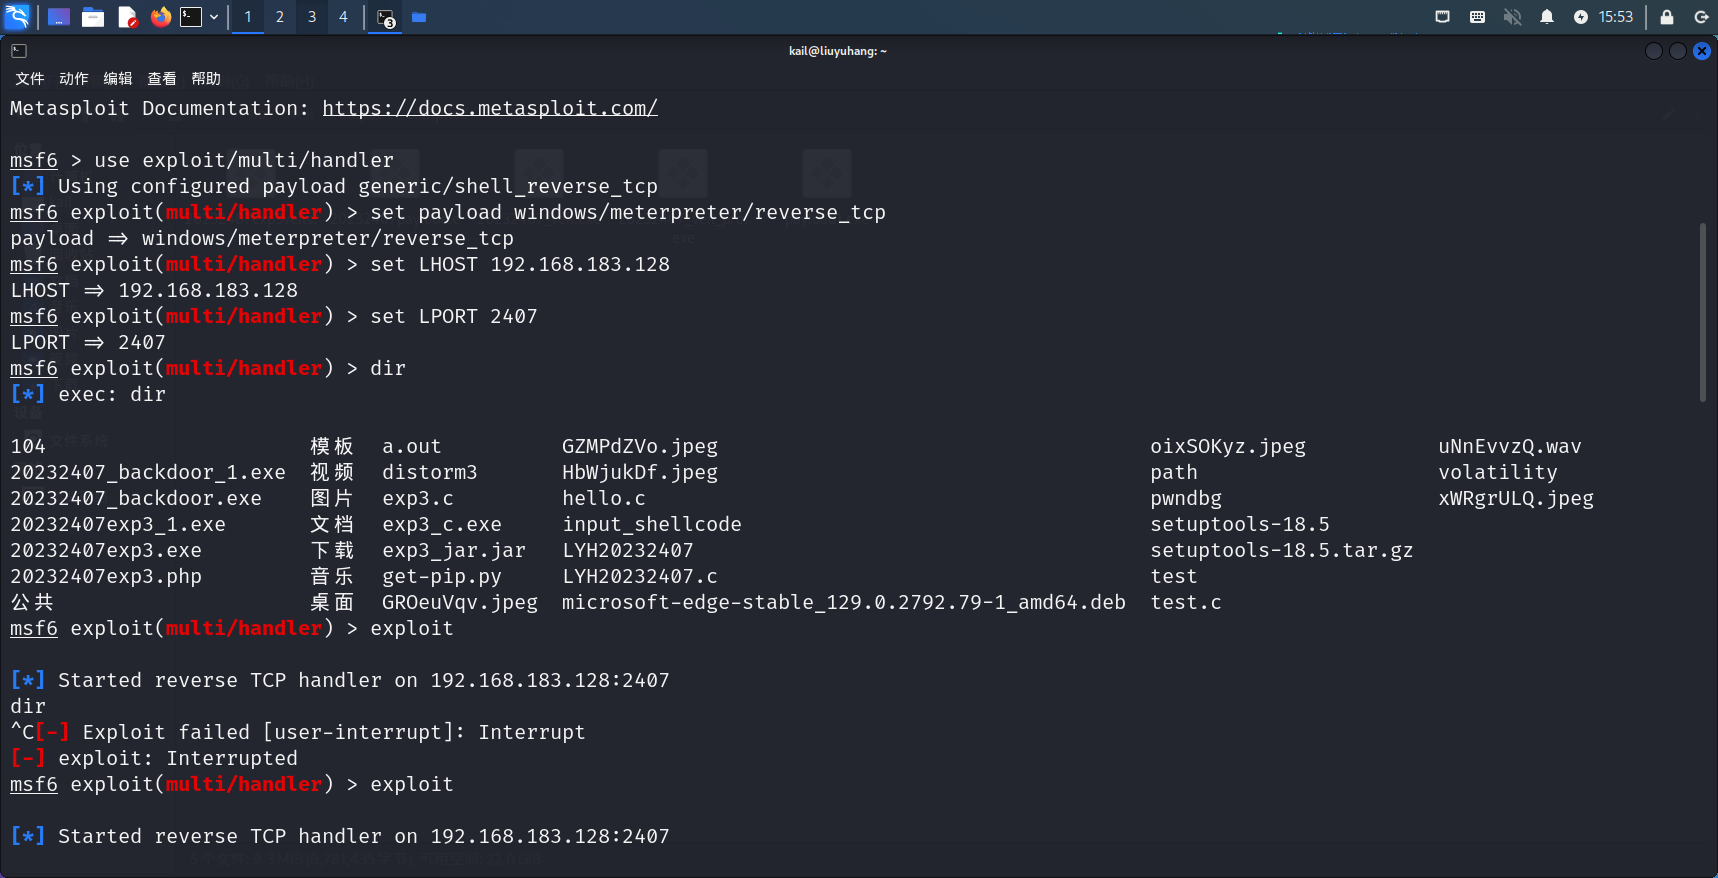Select the grouped terminal windows taskbar button

click(x=386, y=17)
